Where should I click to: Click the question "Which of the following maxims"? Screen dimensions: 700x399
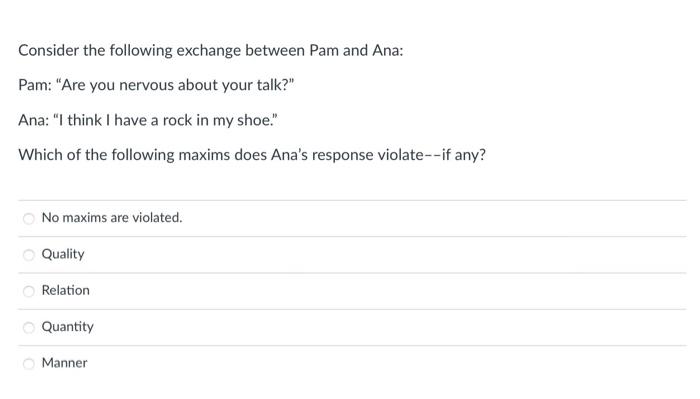(252, 155)
